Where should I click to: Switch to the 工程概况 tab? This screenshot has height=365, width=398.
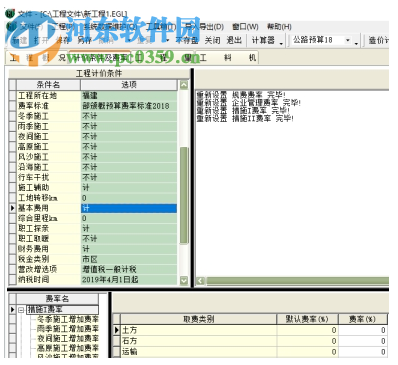pyautogui.click(x=37, y=58)
